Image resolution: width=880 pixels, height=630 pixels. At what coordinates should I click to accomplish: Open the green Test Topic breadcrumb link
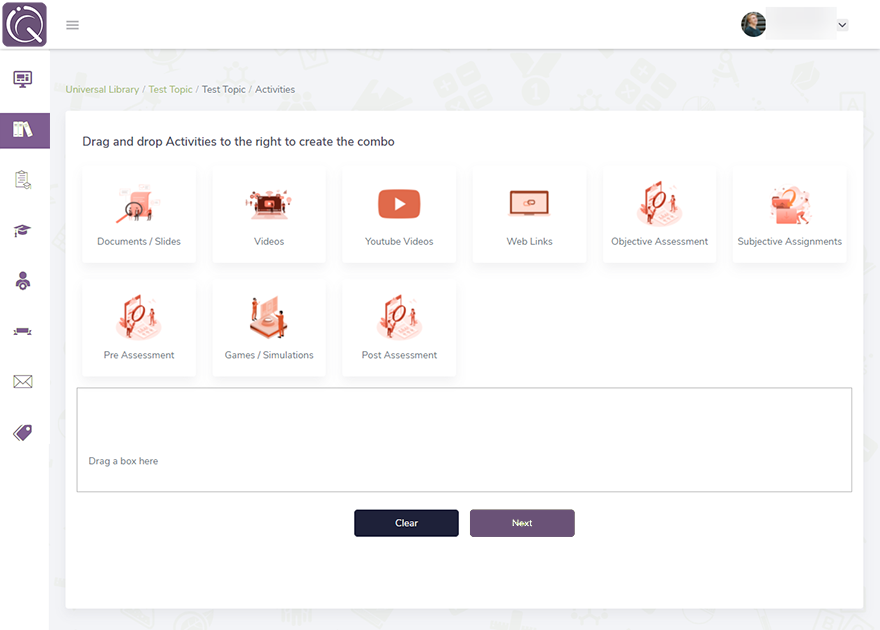[171, 89]
